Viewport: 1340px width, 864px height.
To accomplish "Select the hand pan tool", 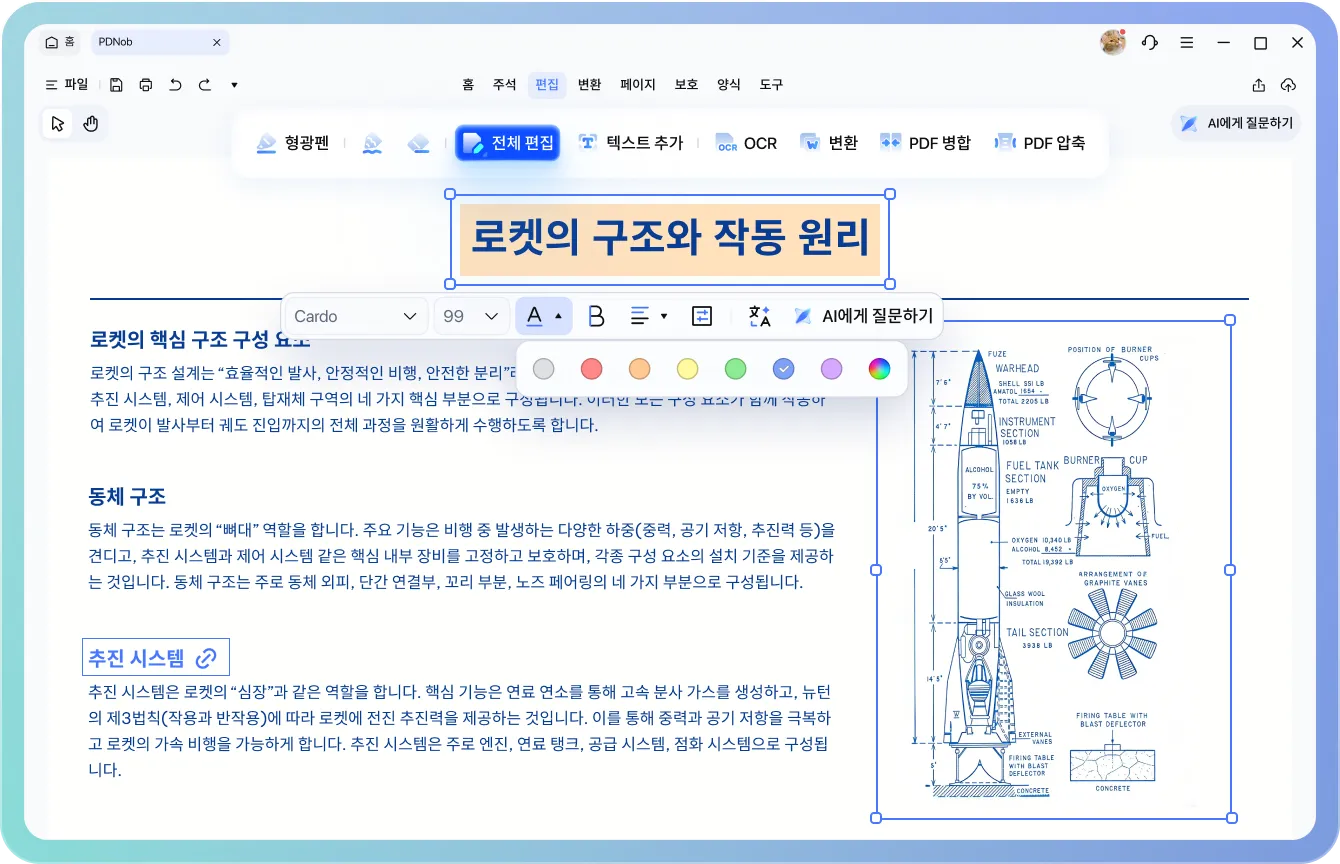I will (90, 124).
